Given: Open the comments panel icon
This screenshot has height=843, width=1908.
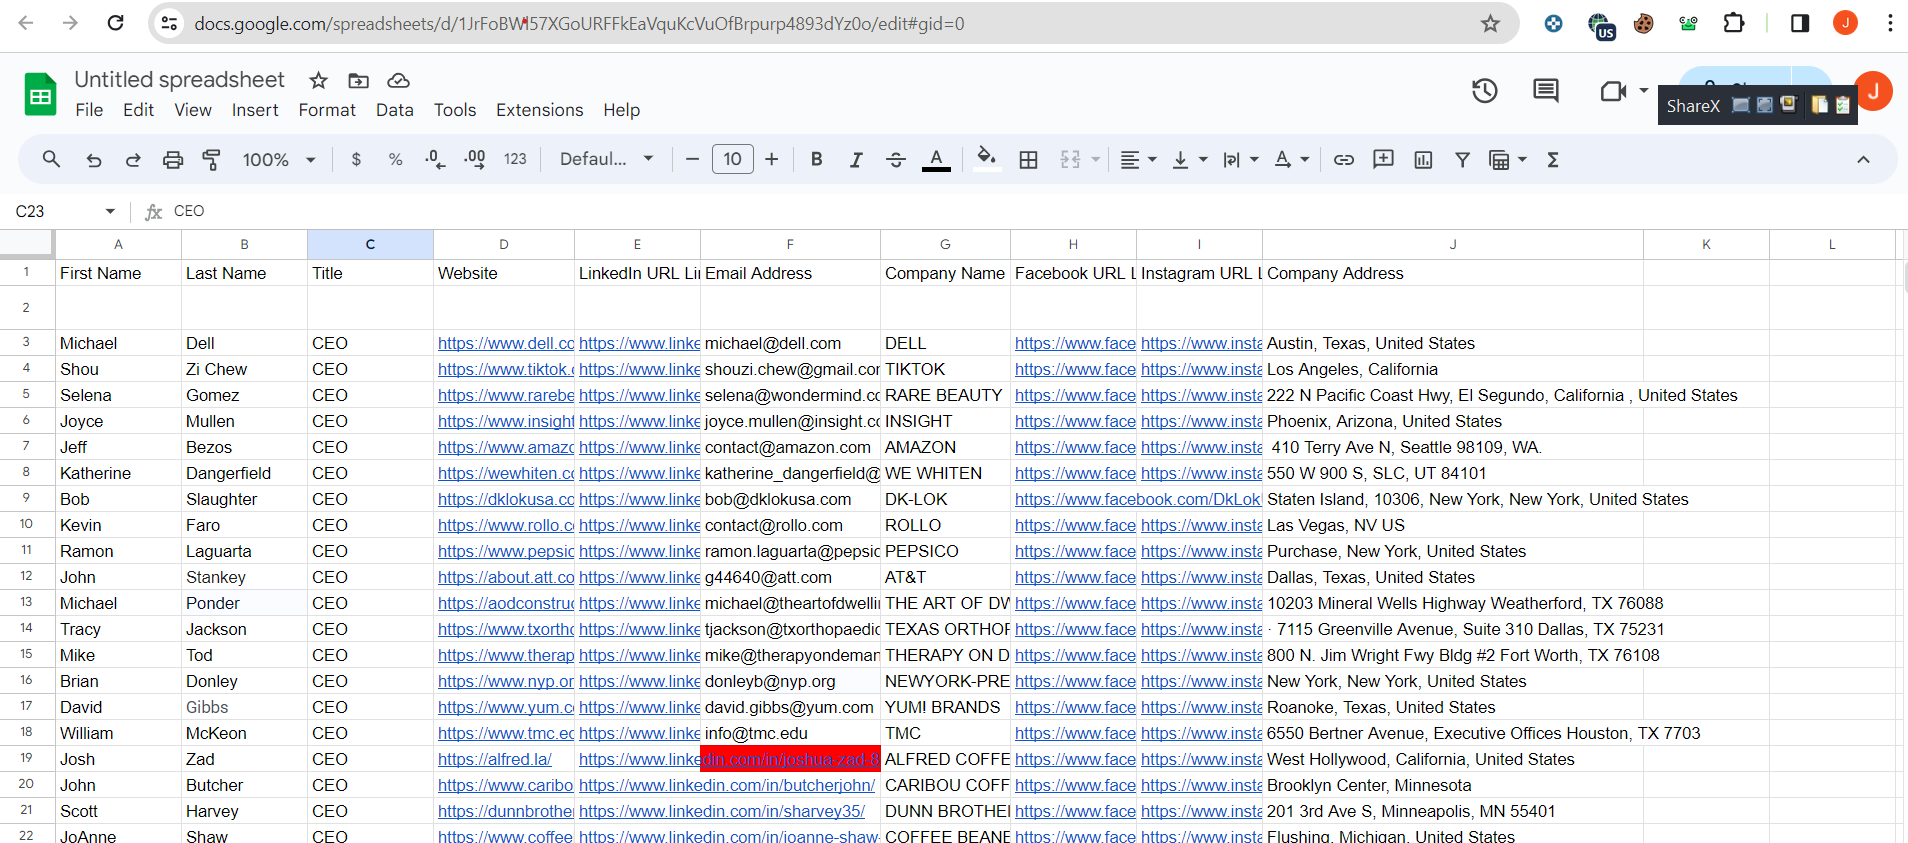Looking at the screenshot, I should coord(1545,91).
